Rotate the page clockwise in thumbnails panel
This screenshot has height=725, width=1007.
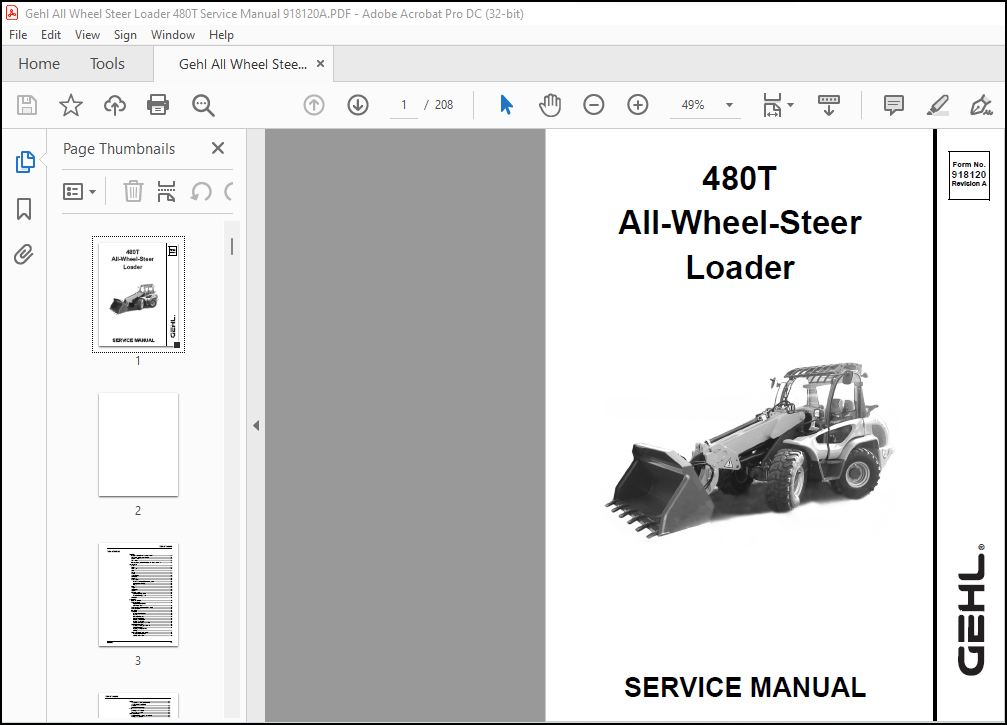pyautogui.click(x=229, y=191)
